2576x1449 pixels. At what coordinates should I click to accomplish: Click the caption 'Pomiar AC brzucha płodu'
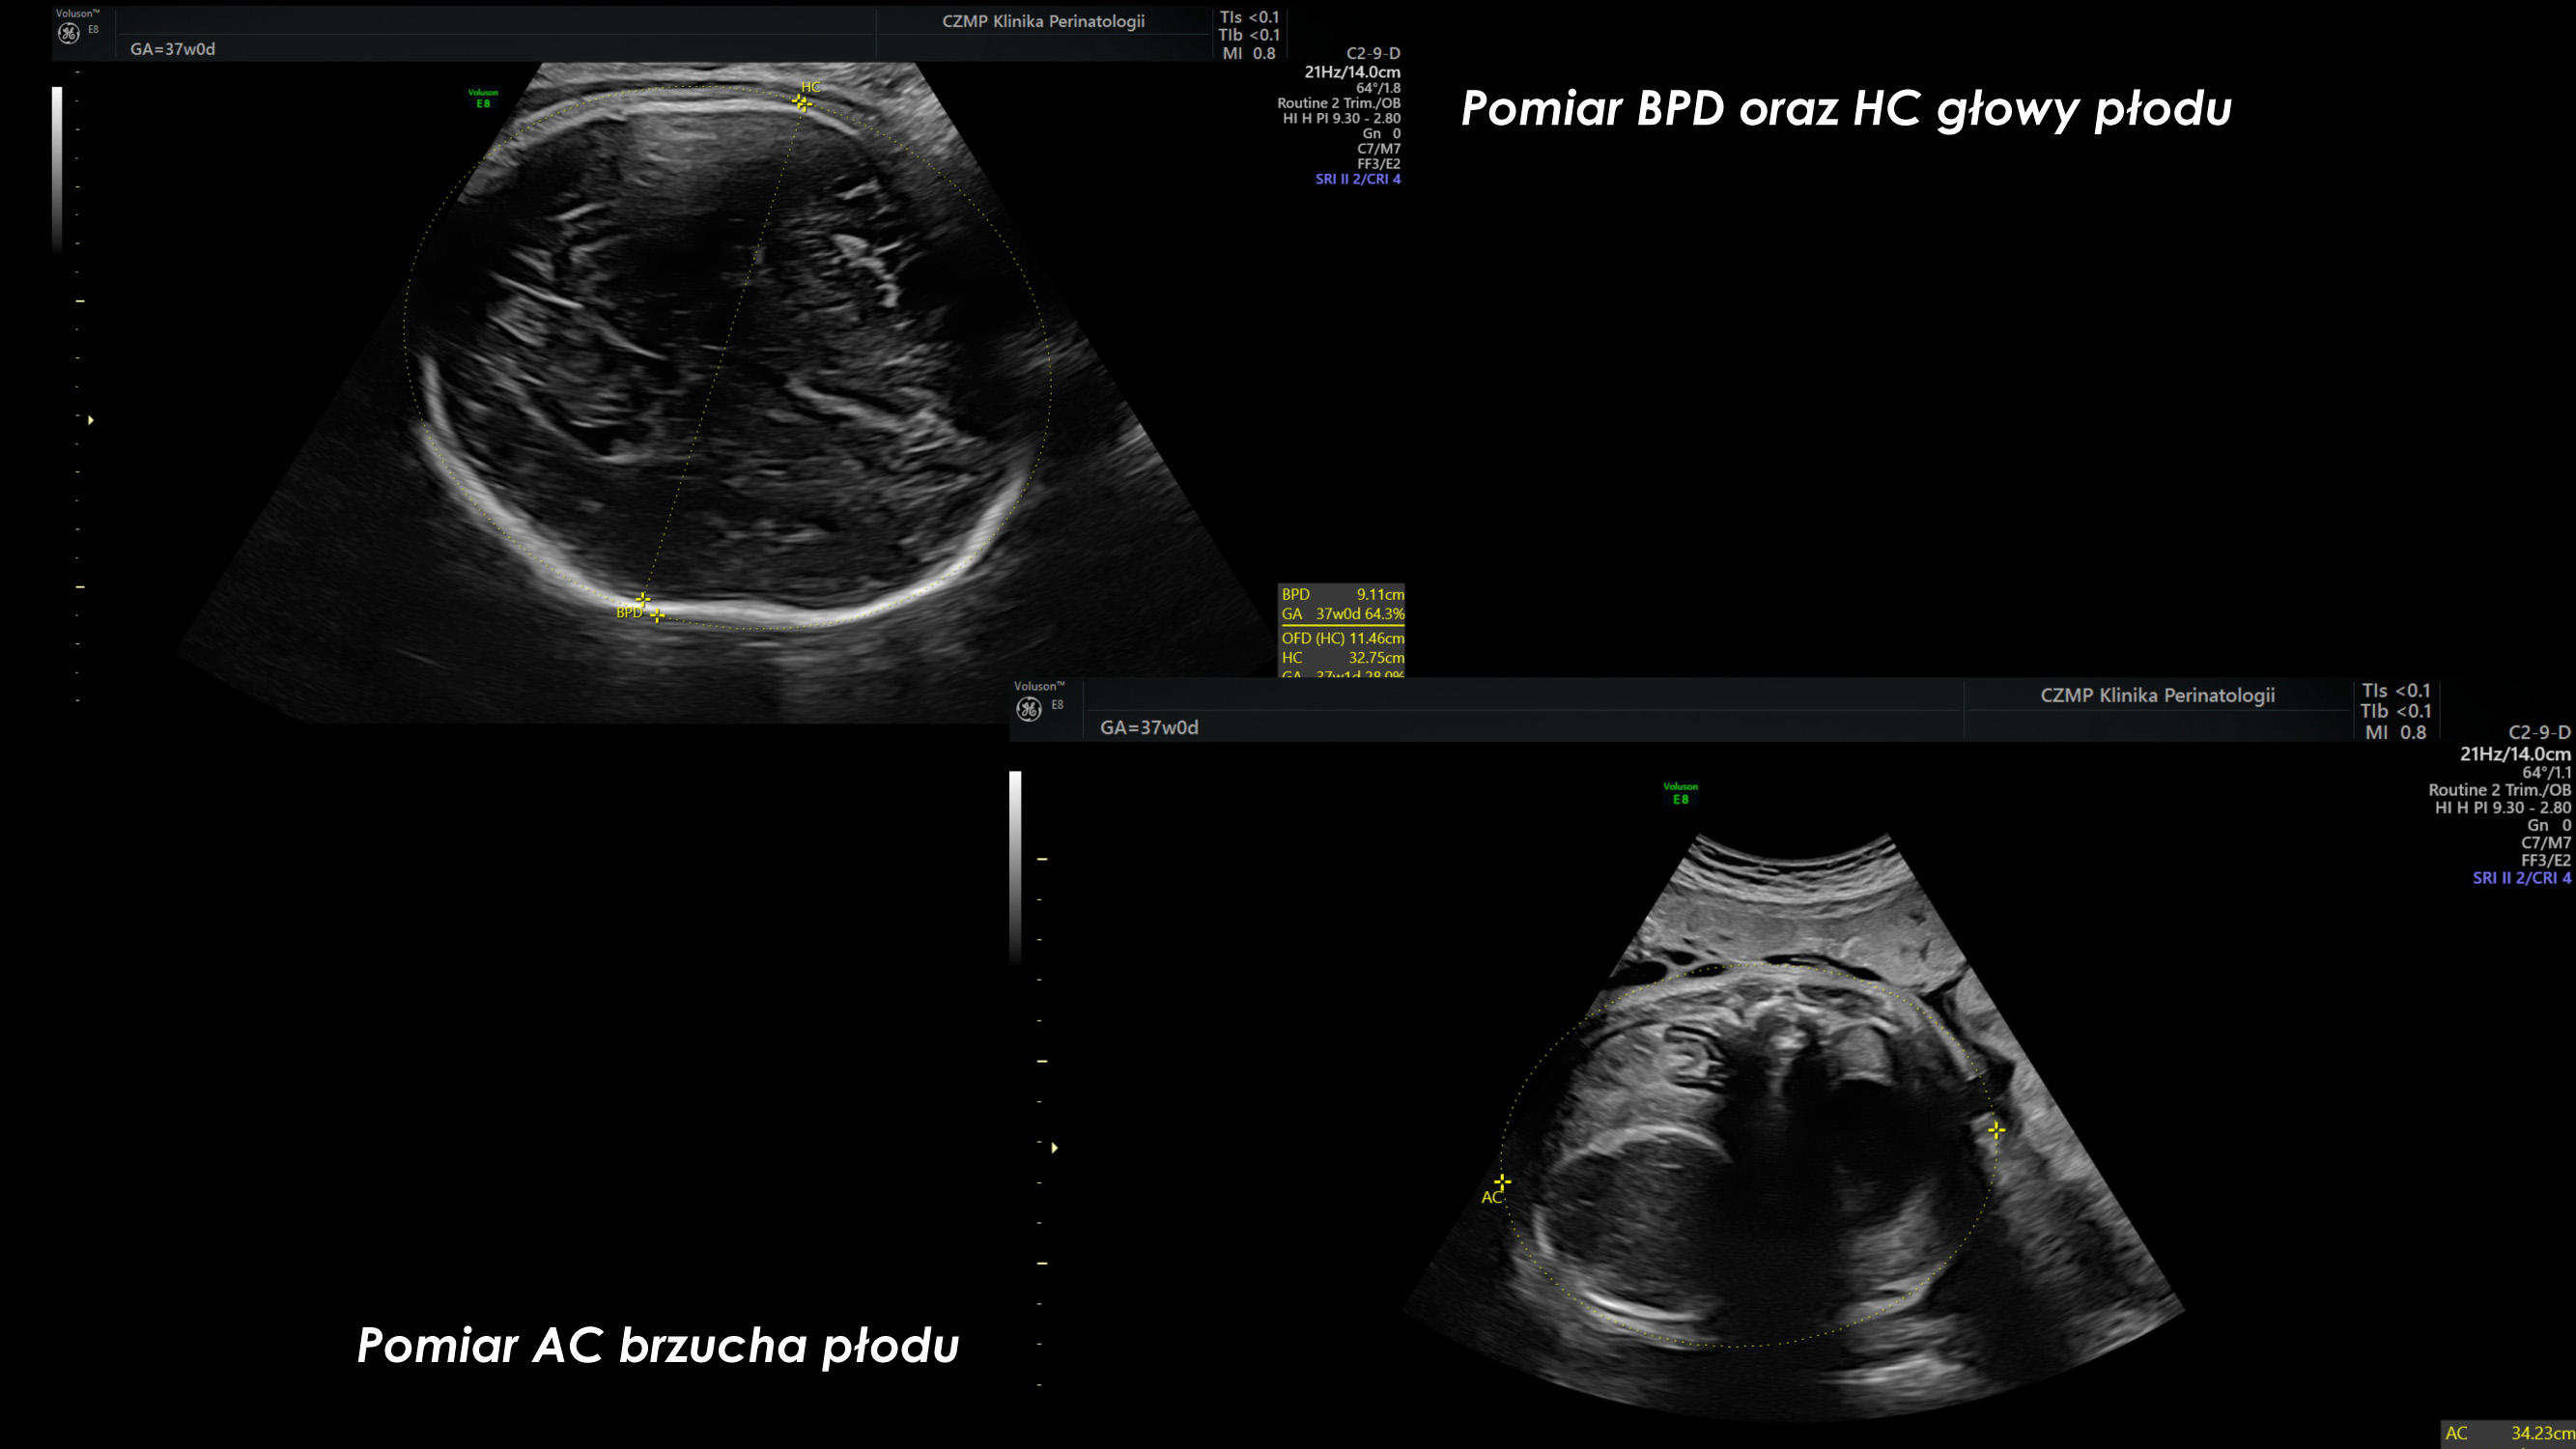click(658, 1345)
